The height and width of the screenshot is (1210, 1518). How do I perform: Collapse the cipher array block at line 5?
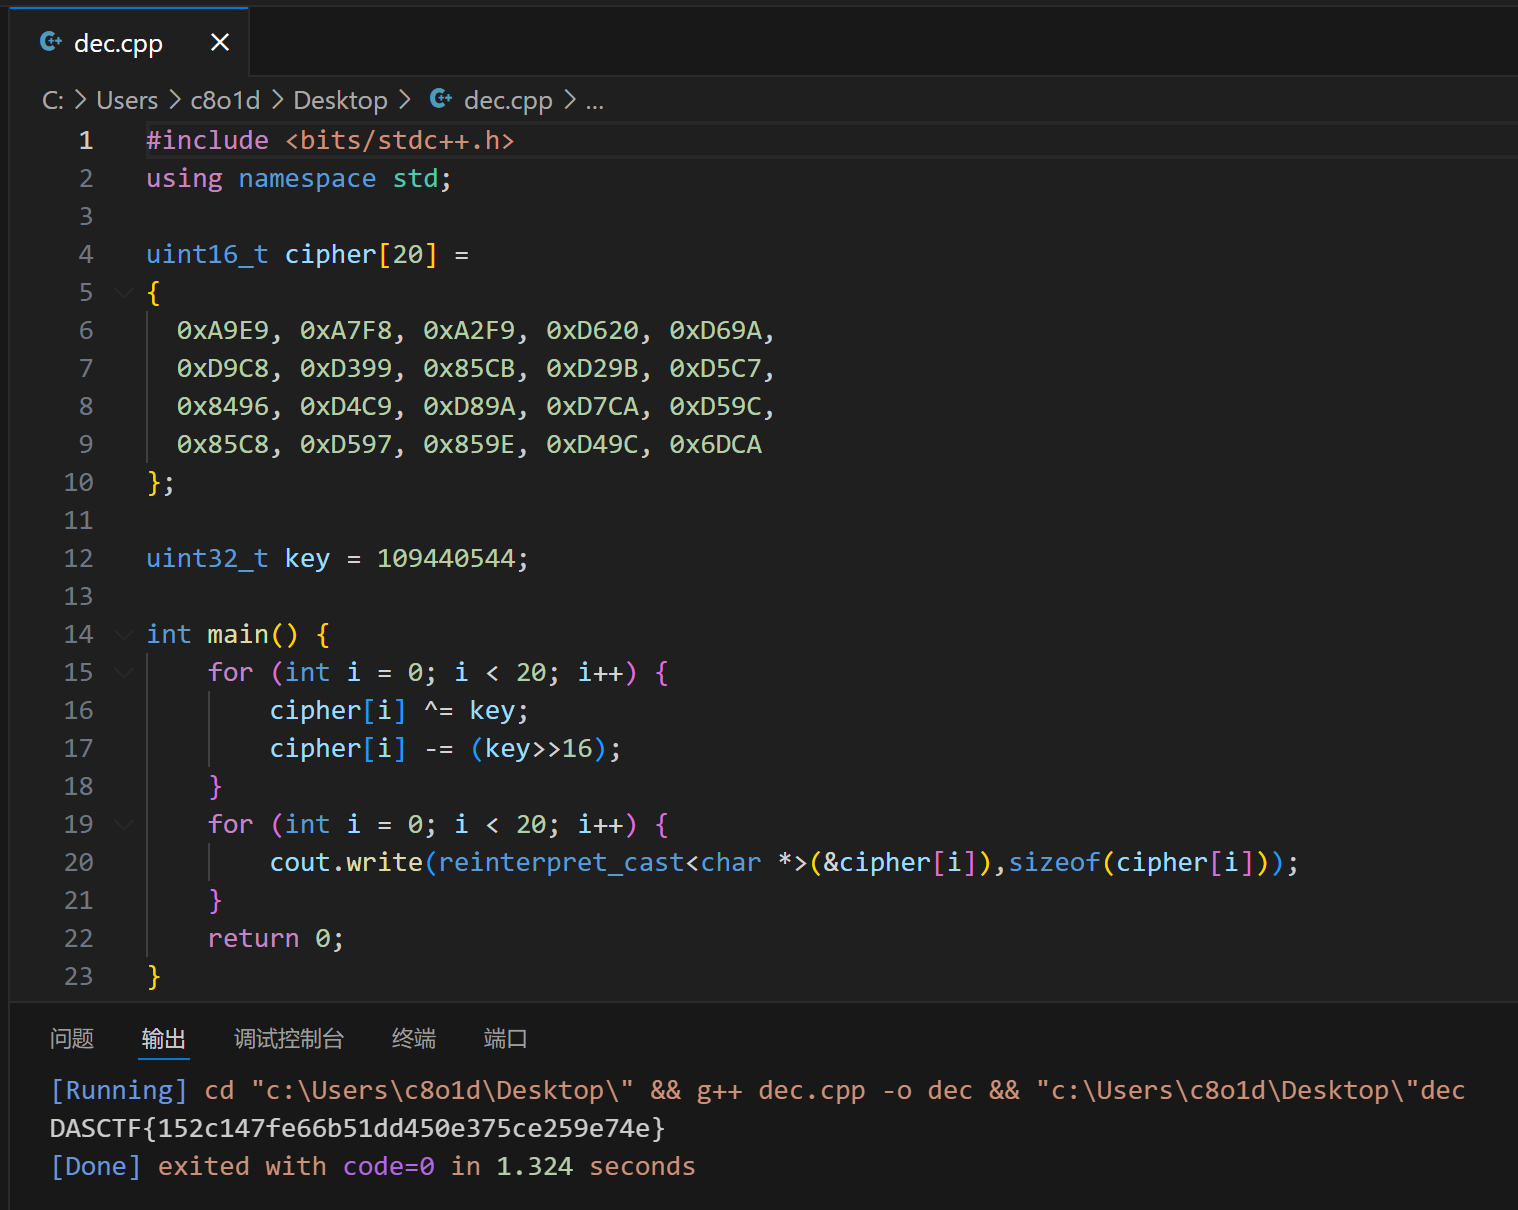[x=123, y=292]
